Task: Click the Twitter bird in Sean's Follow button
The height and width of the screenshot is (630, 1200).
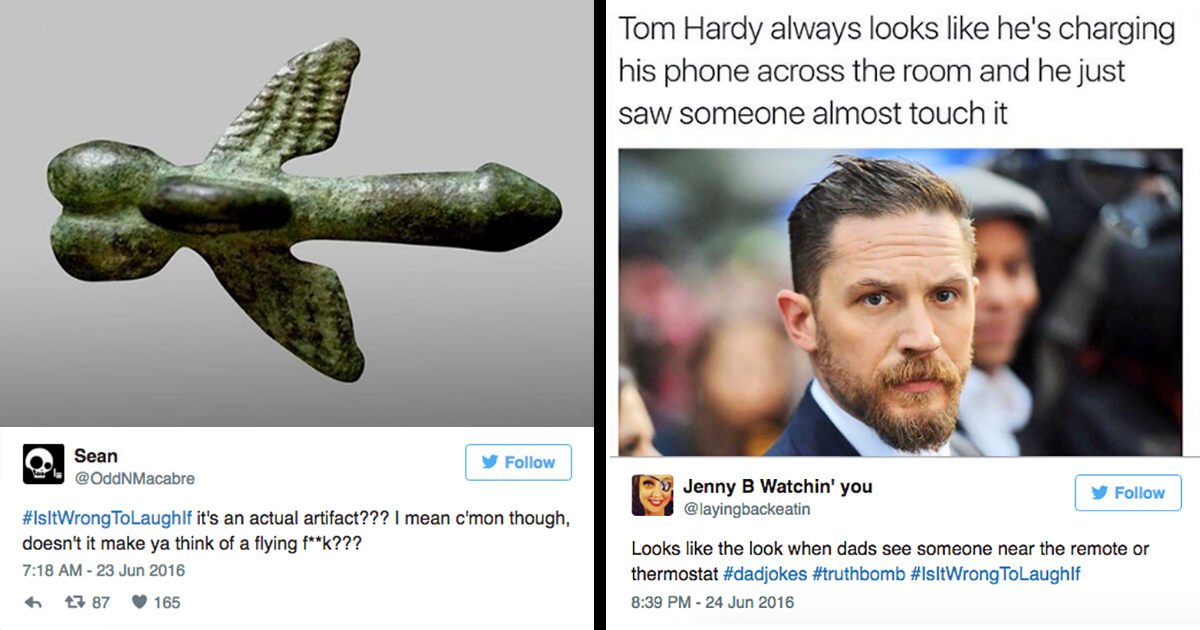Action: click(x=492, y=462)
